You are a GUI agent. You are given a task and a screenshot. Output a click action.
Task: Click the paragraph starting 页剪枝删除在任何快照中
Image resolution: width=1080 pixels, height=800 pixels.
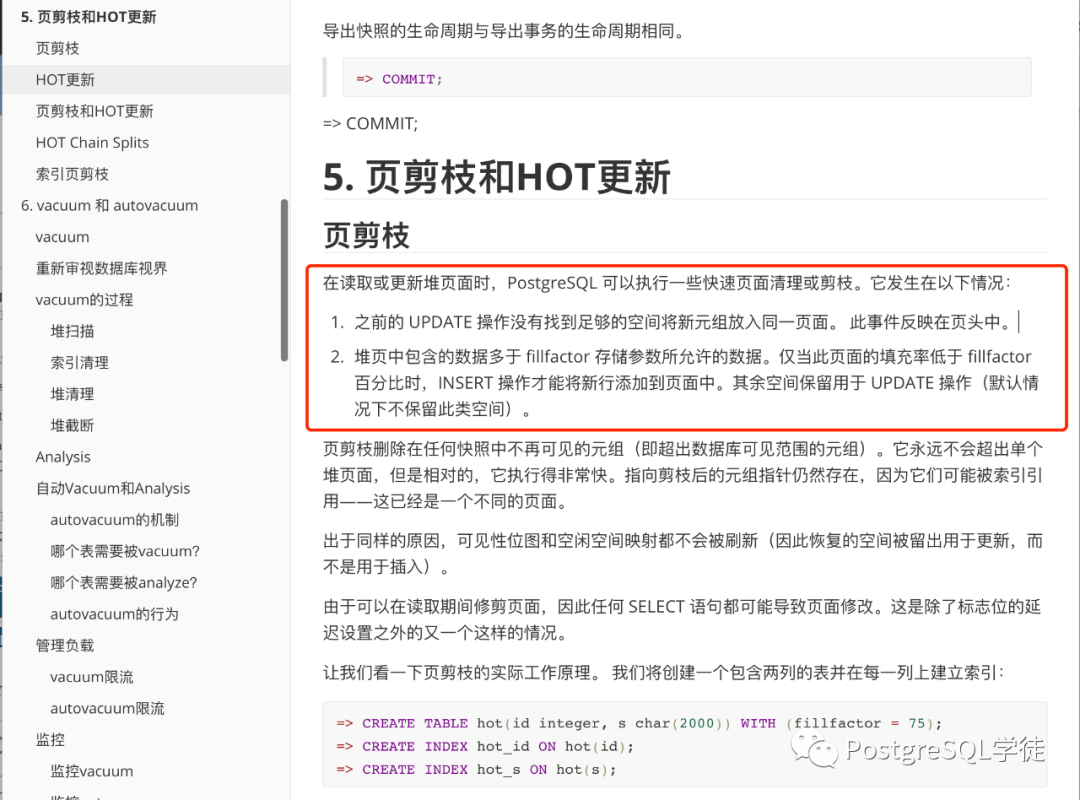click(x=683, y=475)
